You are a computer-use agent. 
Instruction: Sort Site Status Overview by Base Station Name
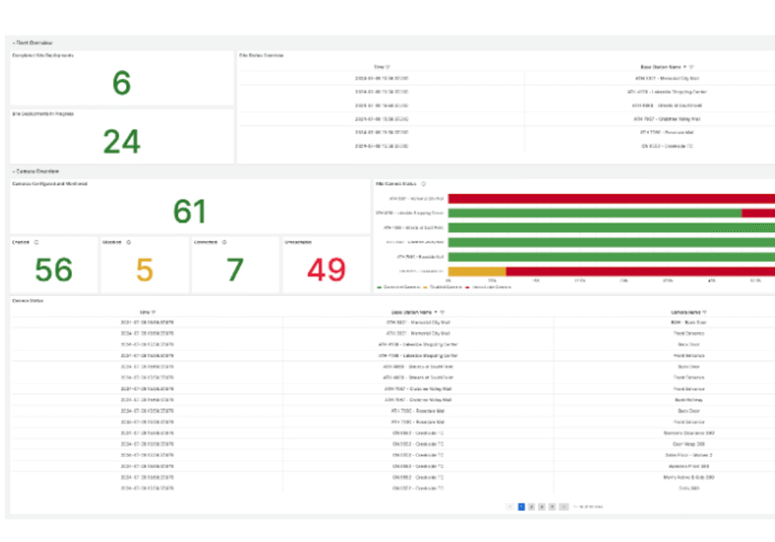[x=660, y=67]
